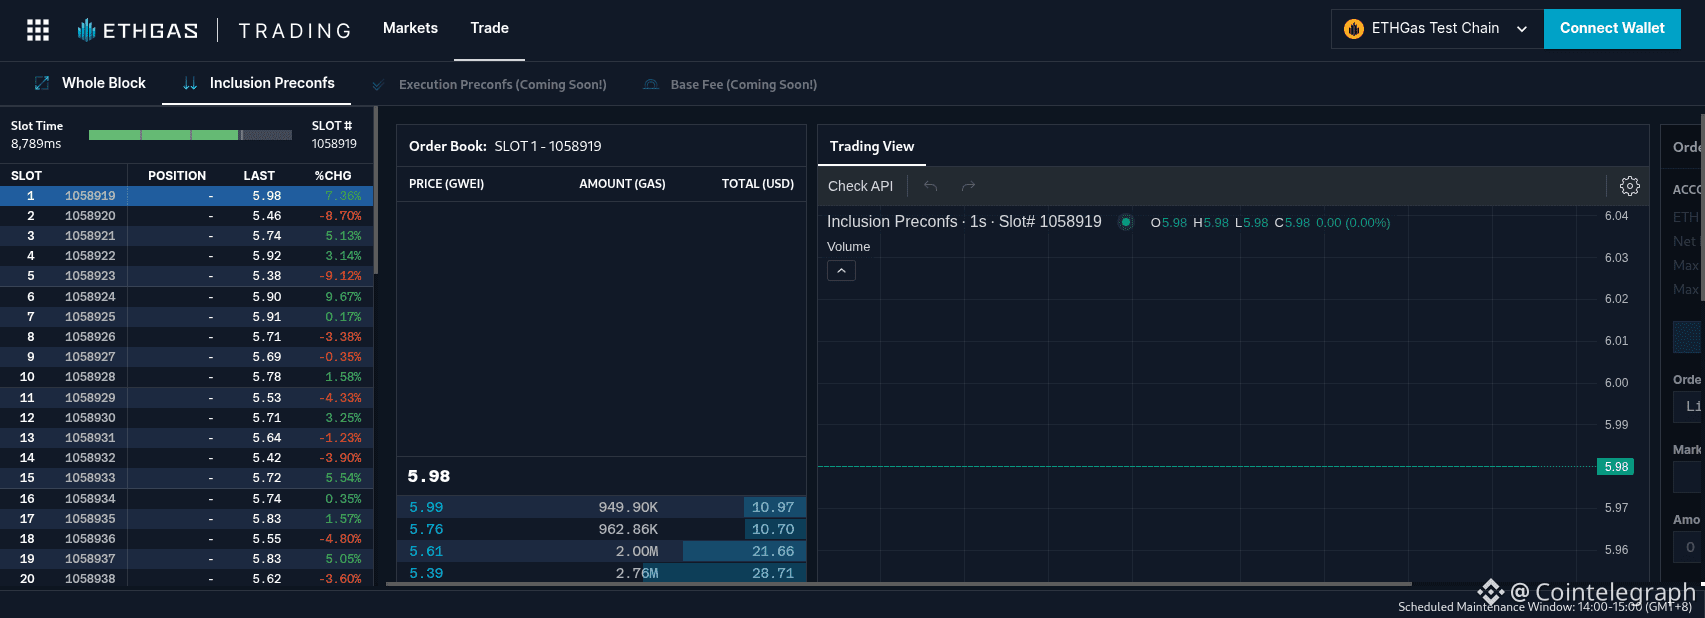The height and width of the screenshot is (618, 1705).
Task: Click the orange ETHGas Test Chain icon
Action: point(1354,29)
